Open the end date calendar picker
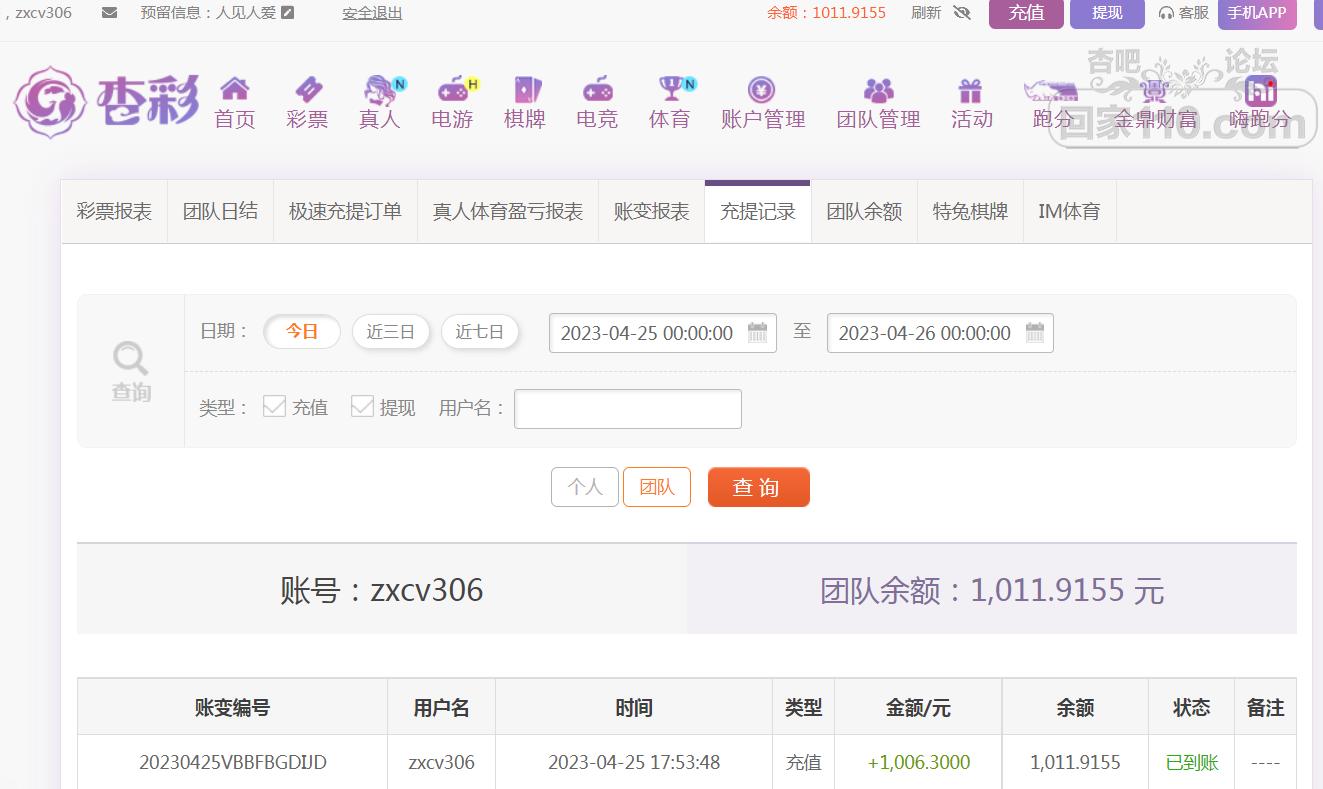This screenshot has width=1323, height=789. pos(1035,333)
